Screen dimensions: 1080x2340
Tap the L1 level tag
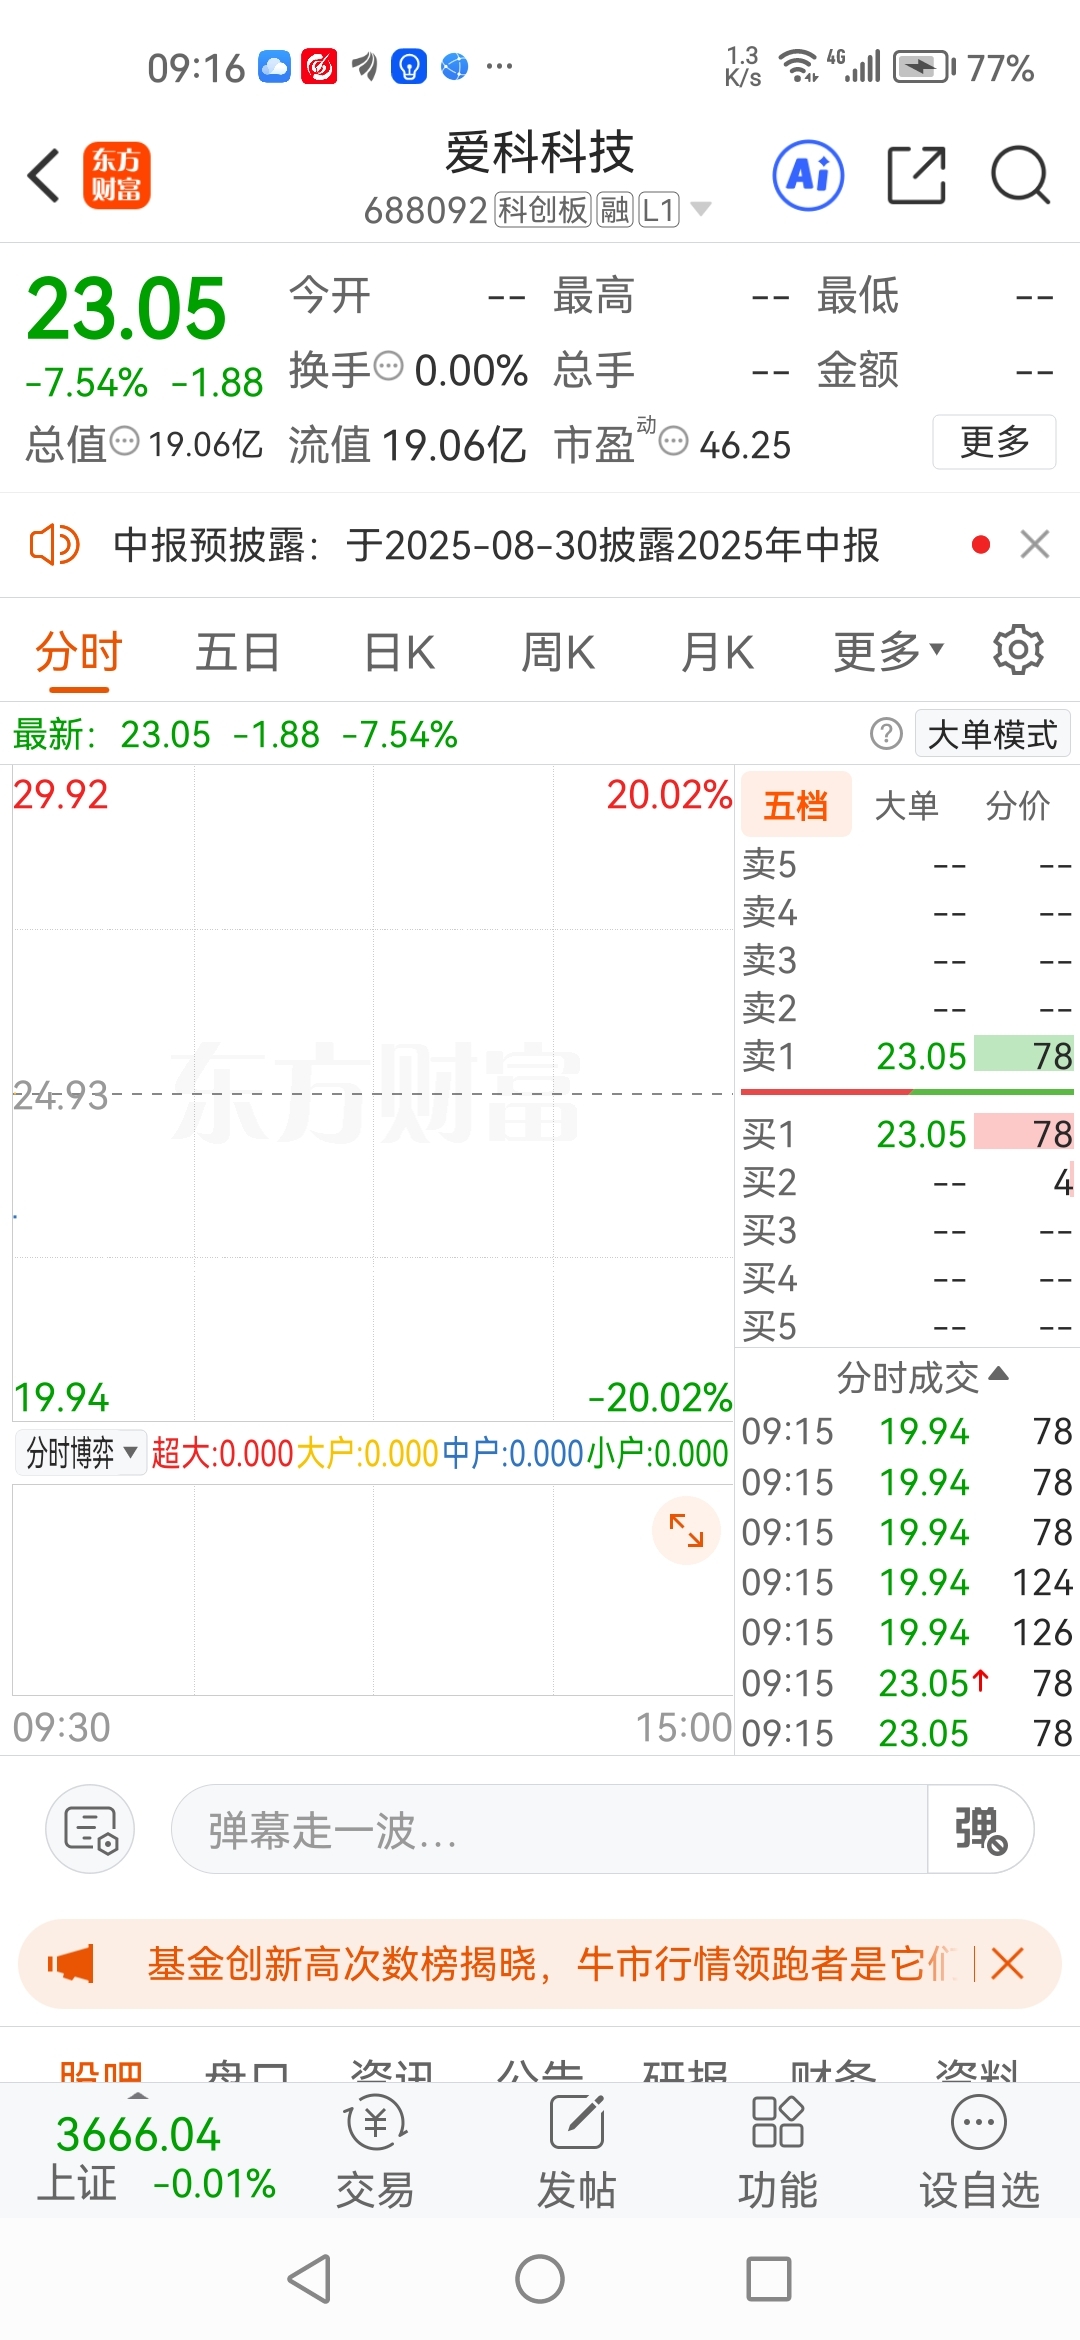click(659, 210)
